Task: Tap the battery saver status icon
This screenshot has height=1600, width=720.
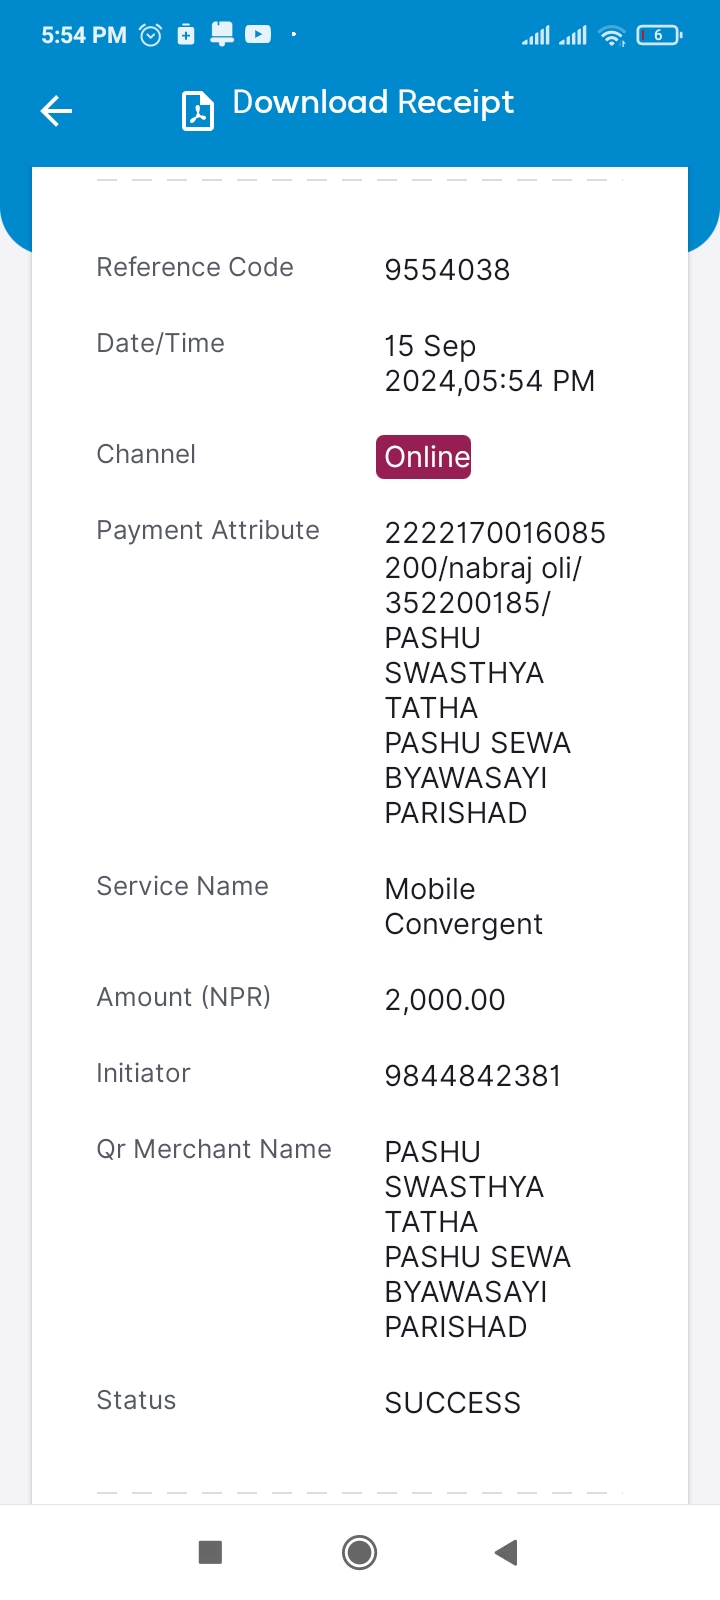Action: pyautogui.click(x=186, y=35)
